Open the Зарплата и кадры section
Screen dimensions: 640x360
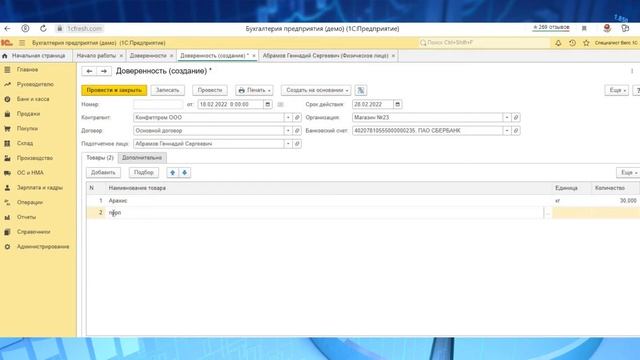pyautogui.click(x=40, y=188)
